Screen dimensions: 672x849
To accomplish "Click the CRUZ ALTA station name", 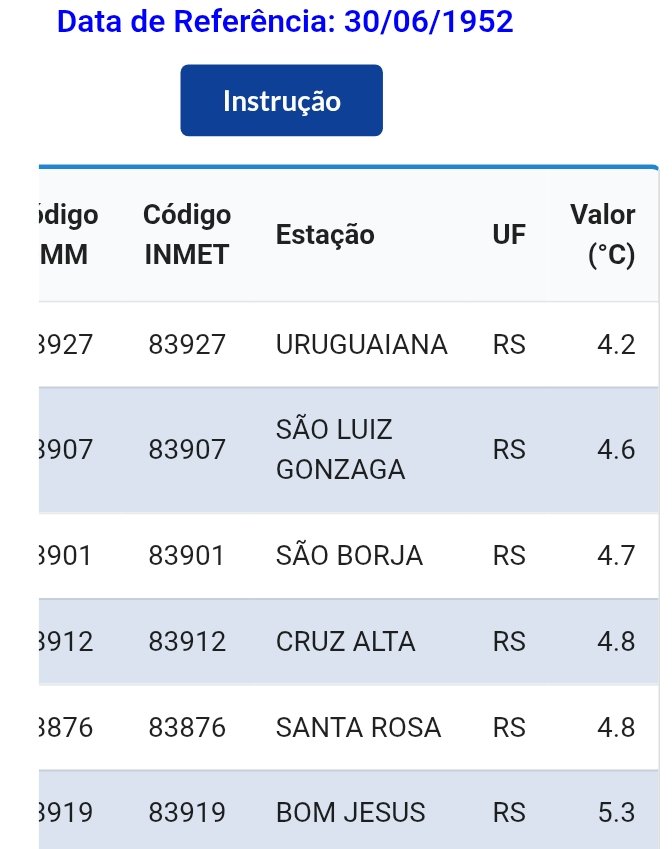I will click(345, 641).
